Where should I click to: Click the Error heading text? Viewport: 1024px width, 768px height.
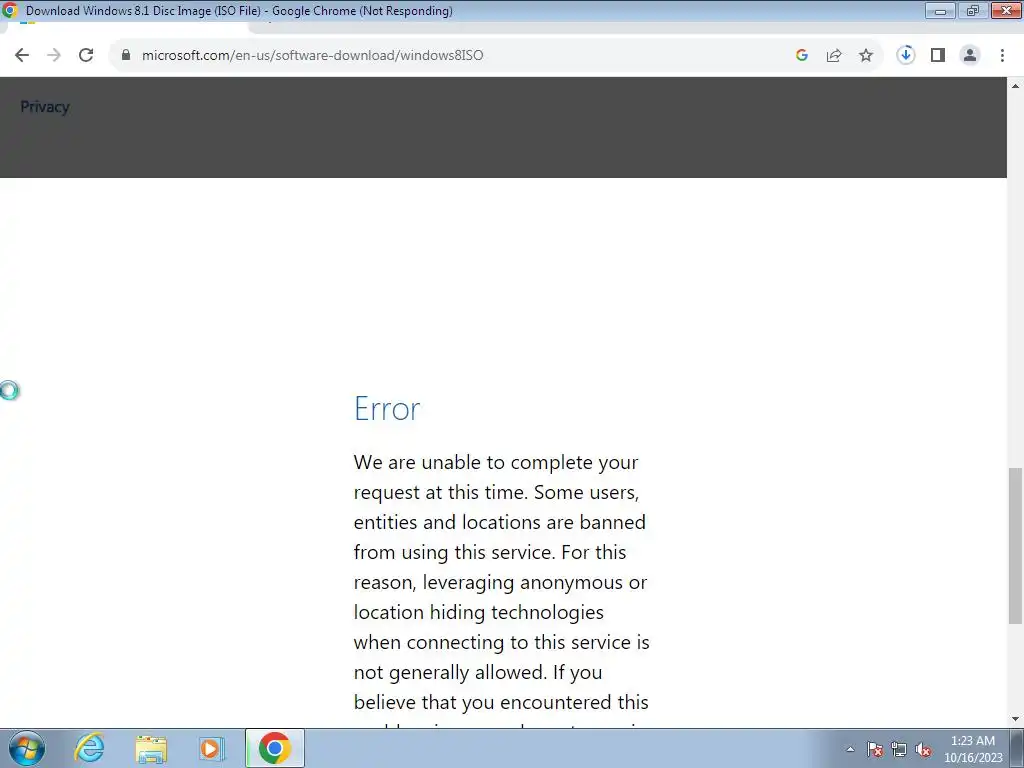pyautogui.click(x=387, y=409)
